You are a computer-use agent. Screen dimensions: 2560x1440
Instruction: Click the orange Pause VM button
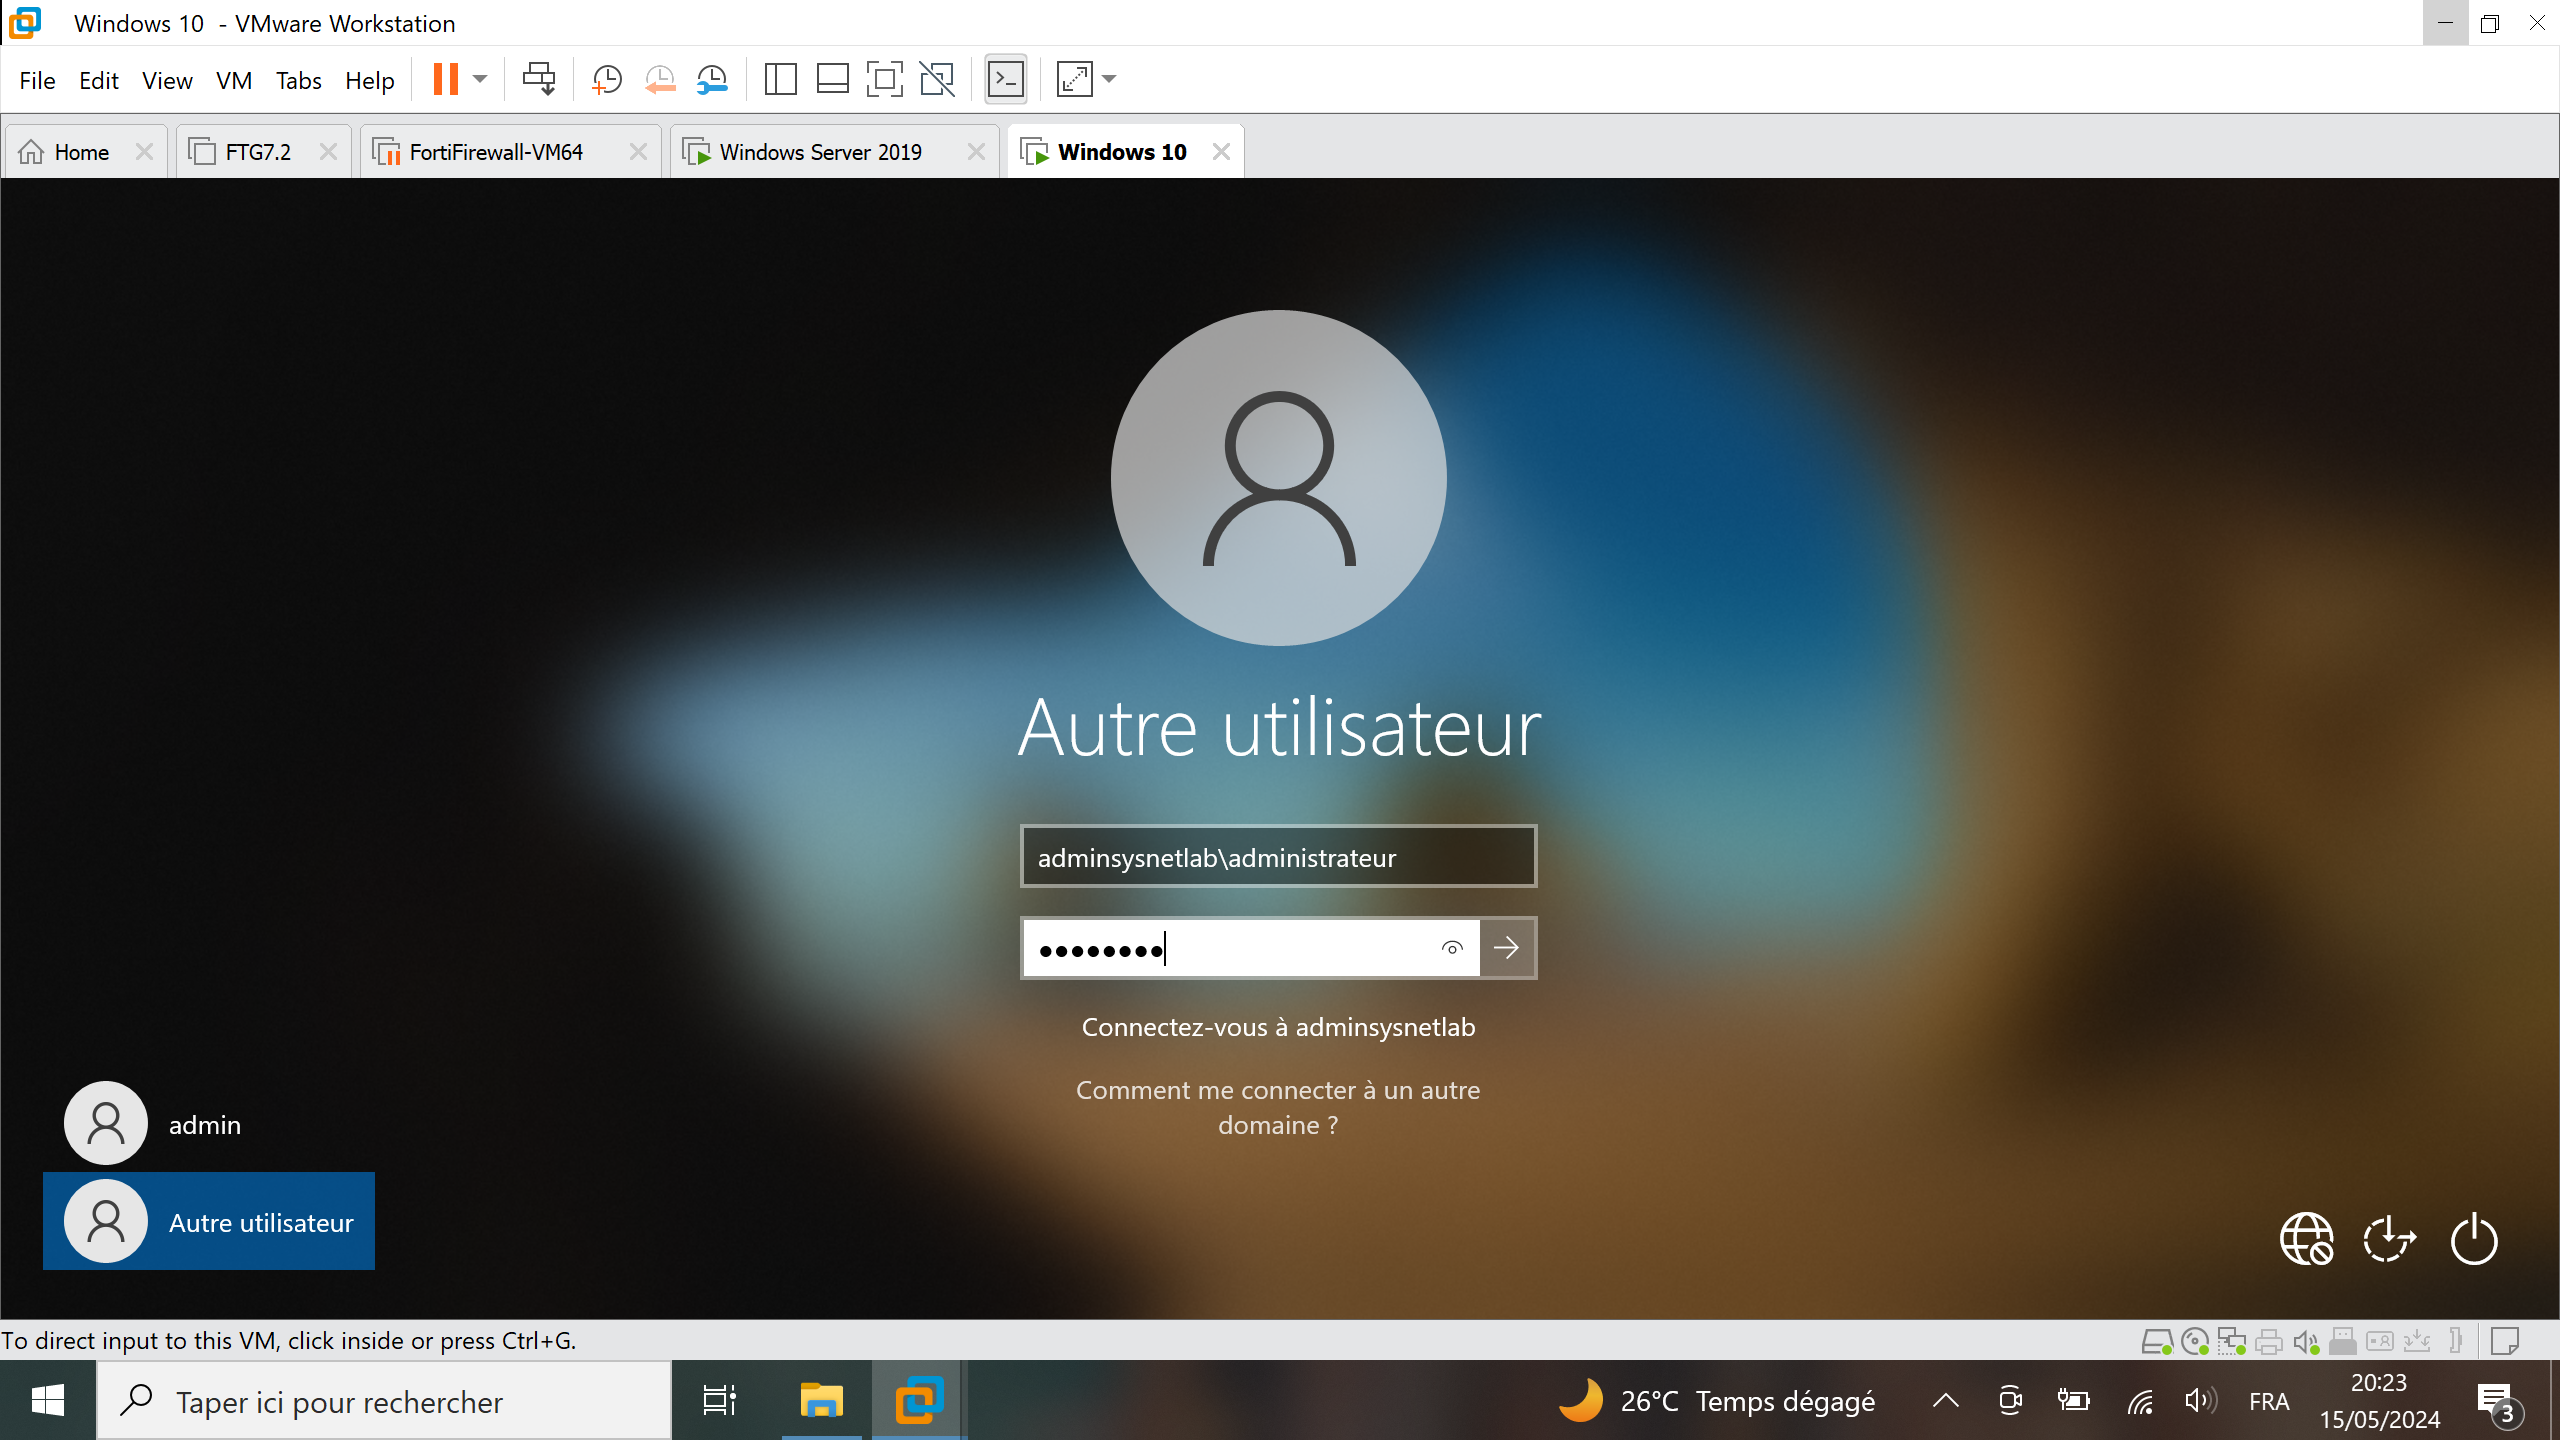click(x=445, y=79)
